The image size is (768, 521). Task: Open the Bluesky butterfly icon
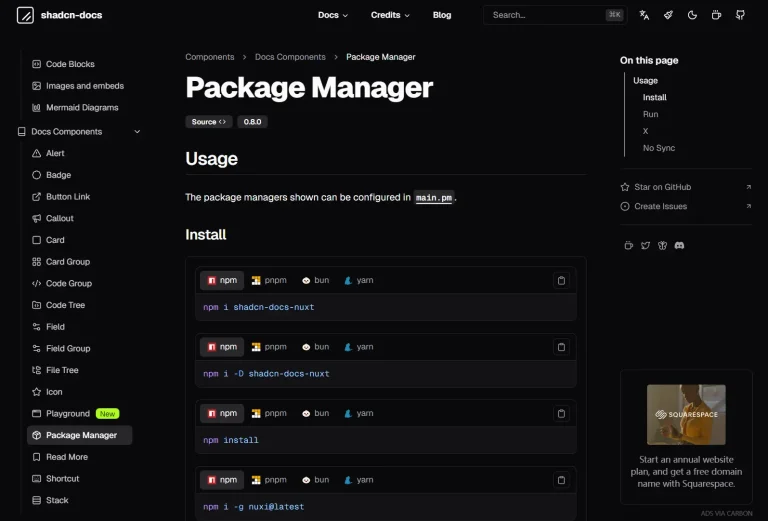(662, 245)
